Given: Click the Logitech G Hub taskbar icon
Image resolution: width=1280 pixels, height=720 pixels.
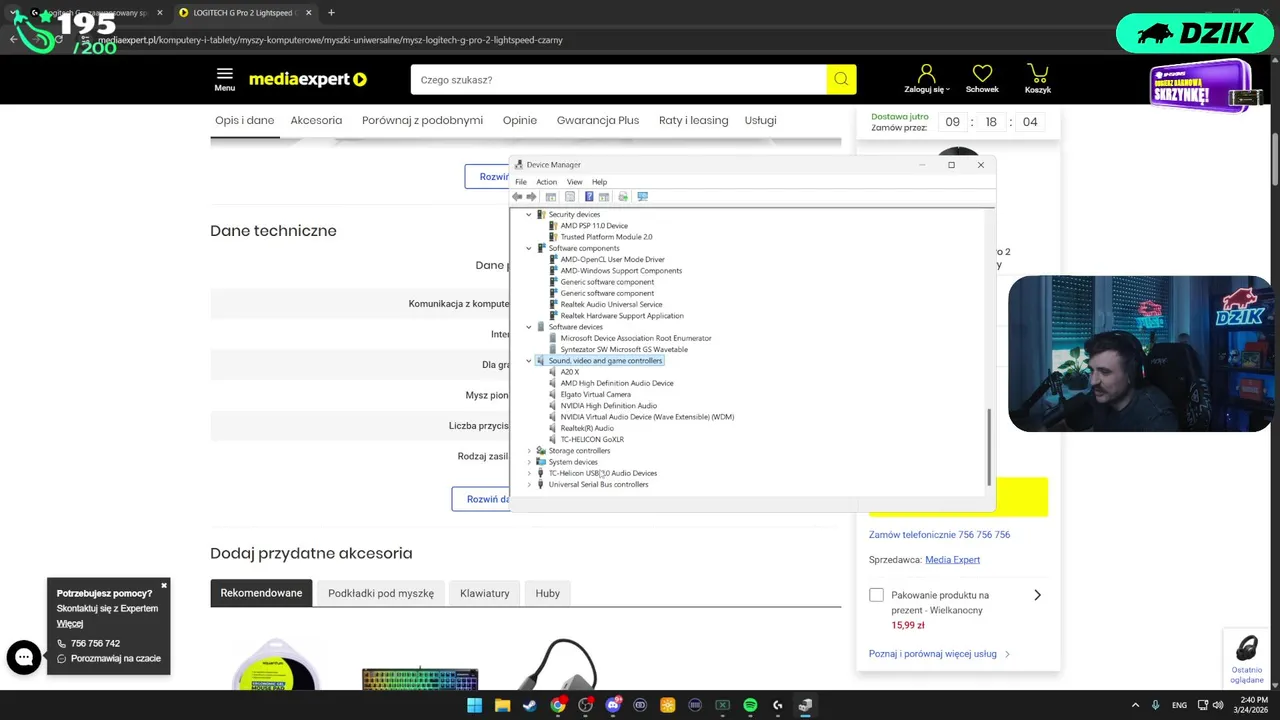Looking at the screenshot, I should [778, 705].
